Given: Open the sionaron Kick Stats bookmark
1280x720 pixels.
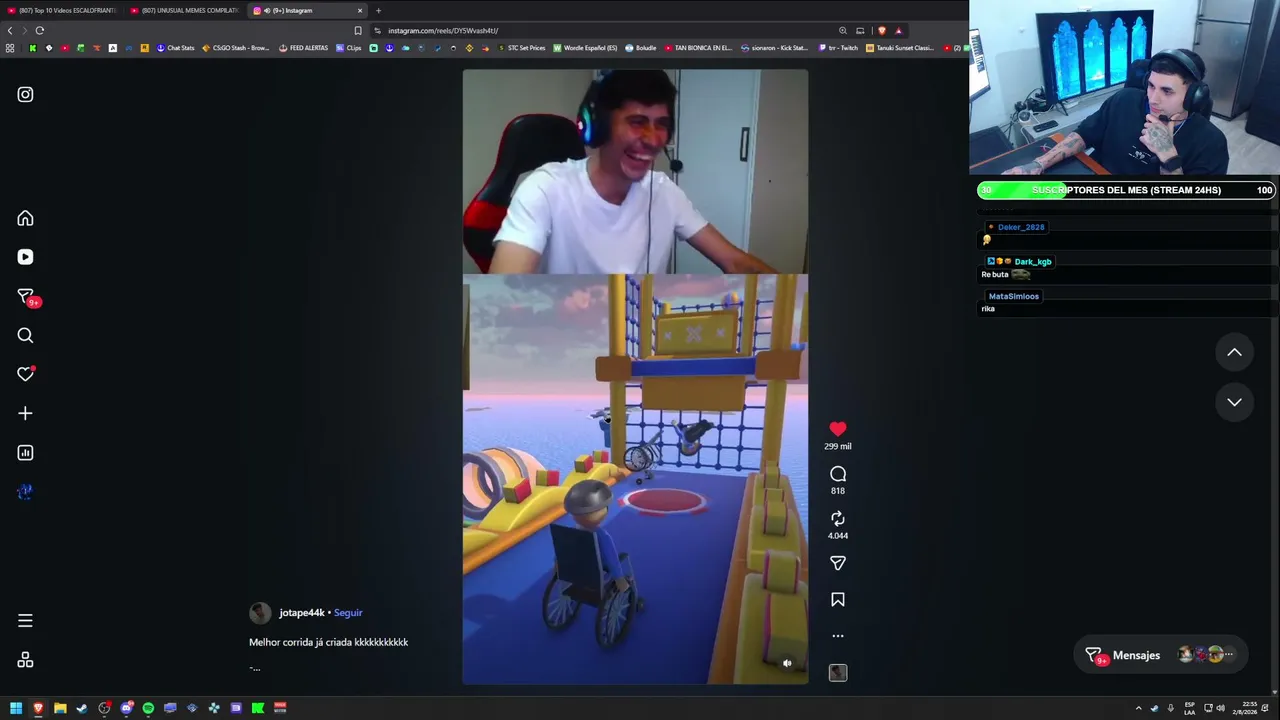Looking at the screenshot, I should (773, 48).
